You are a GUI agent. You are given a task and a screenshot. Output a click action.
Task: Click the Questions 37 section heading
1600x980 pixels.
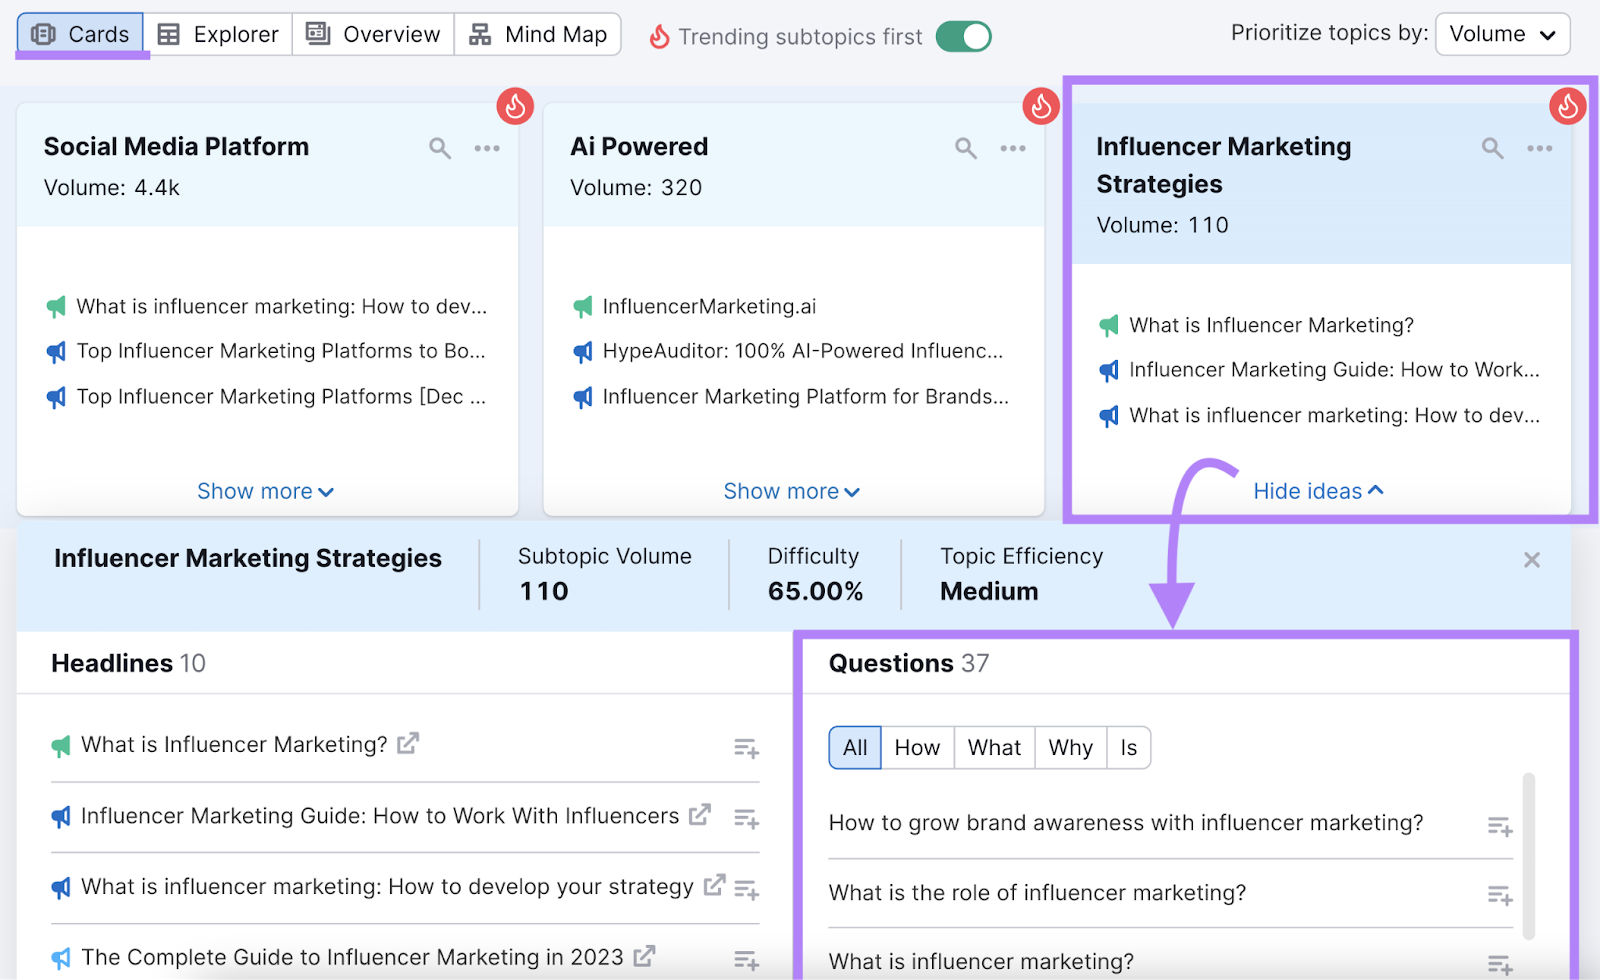tap(909, 663)
